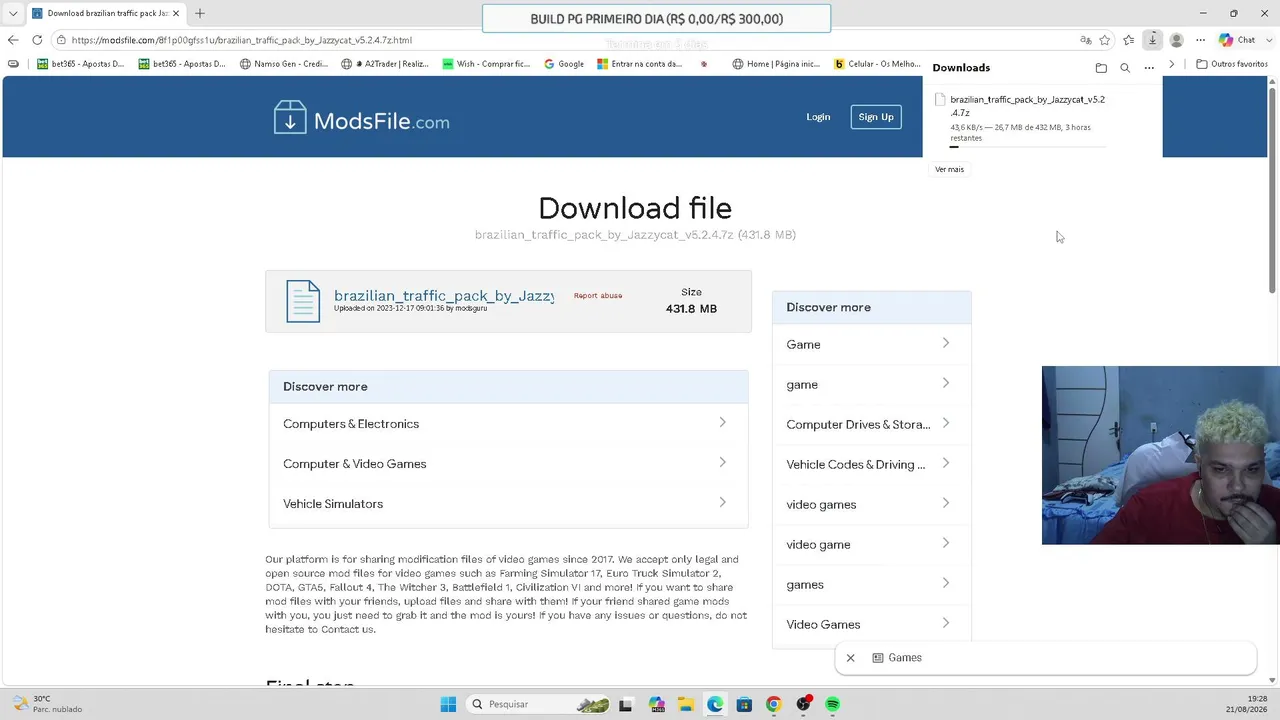Screen dimensions: 1280x720
Task: Reload the current page
Action: [x=37, y=40]
